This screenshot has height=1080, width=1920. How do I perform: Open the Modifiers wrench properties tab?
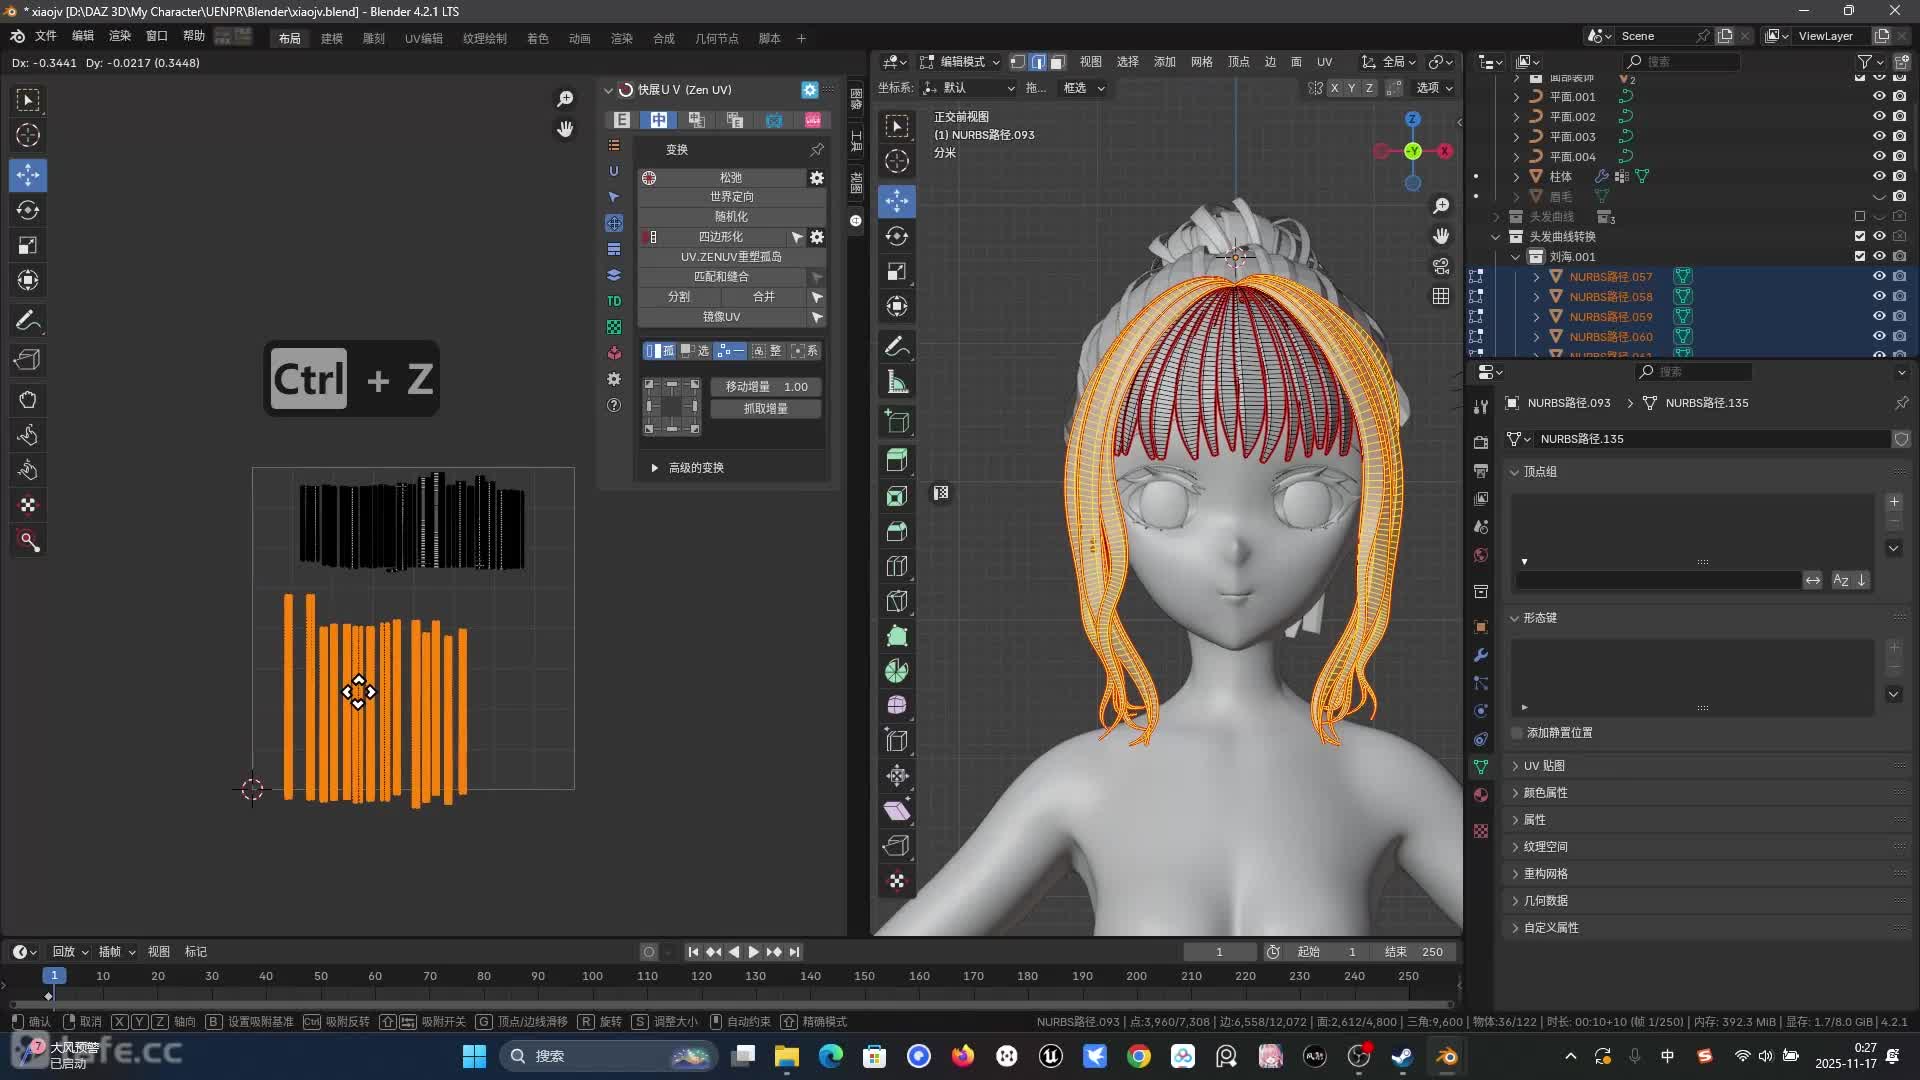1481,655
